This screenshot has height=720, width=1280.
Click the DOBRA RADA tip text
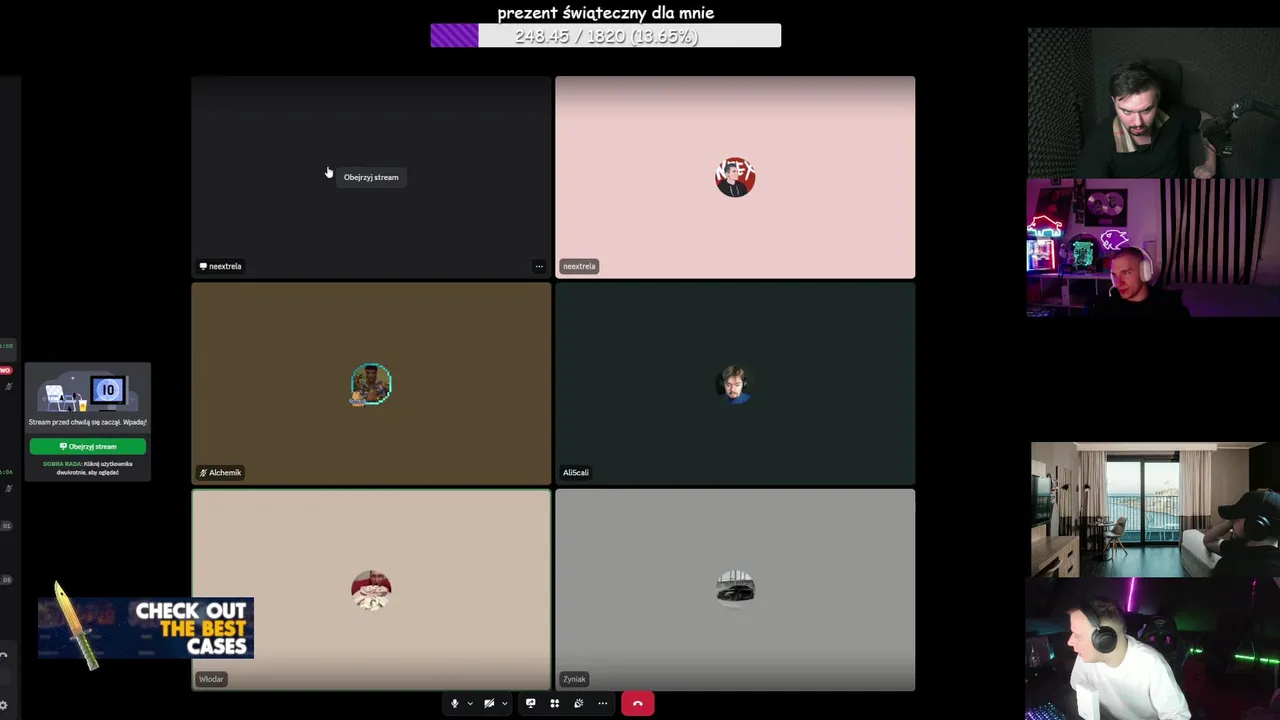(x=88, y=468)
